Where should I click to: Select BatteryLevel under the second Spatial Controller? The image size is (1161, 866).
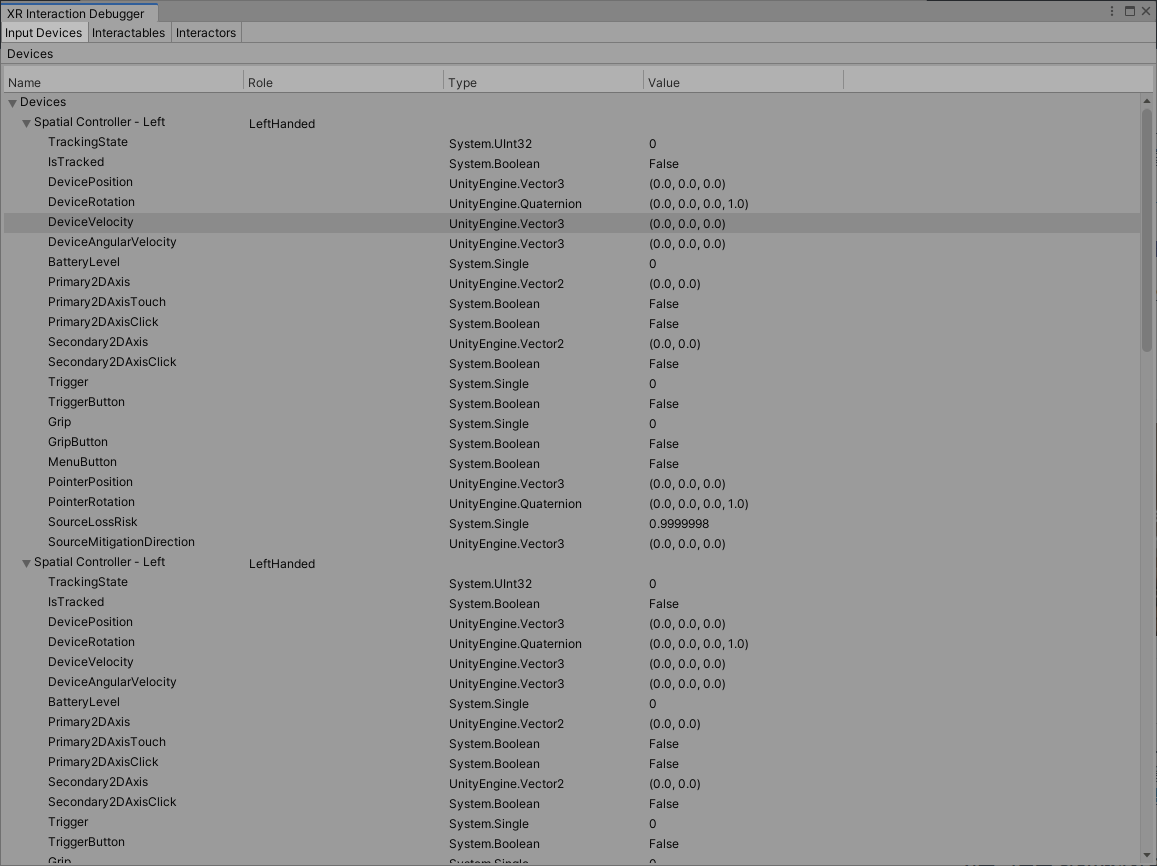[x=572, y=703]
